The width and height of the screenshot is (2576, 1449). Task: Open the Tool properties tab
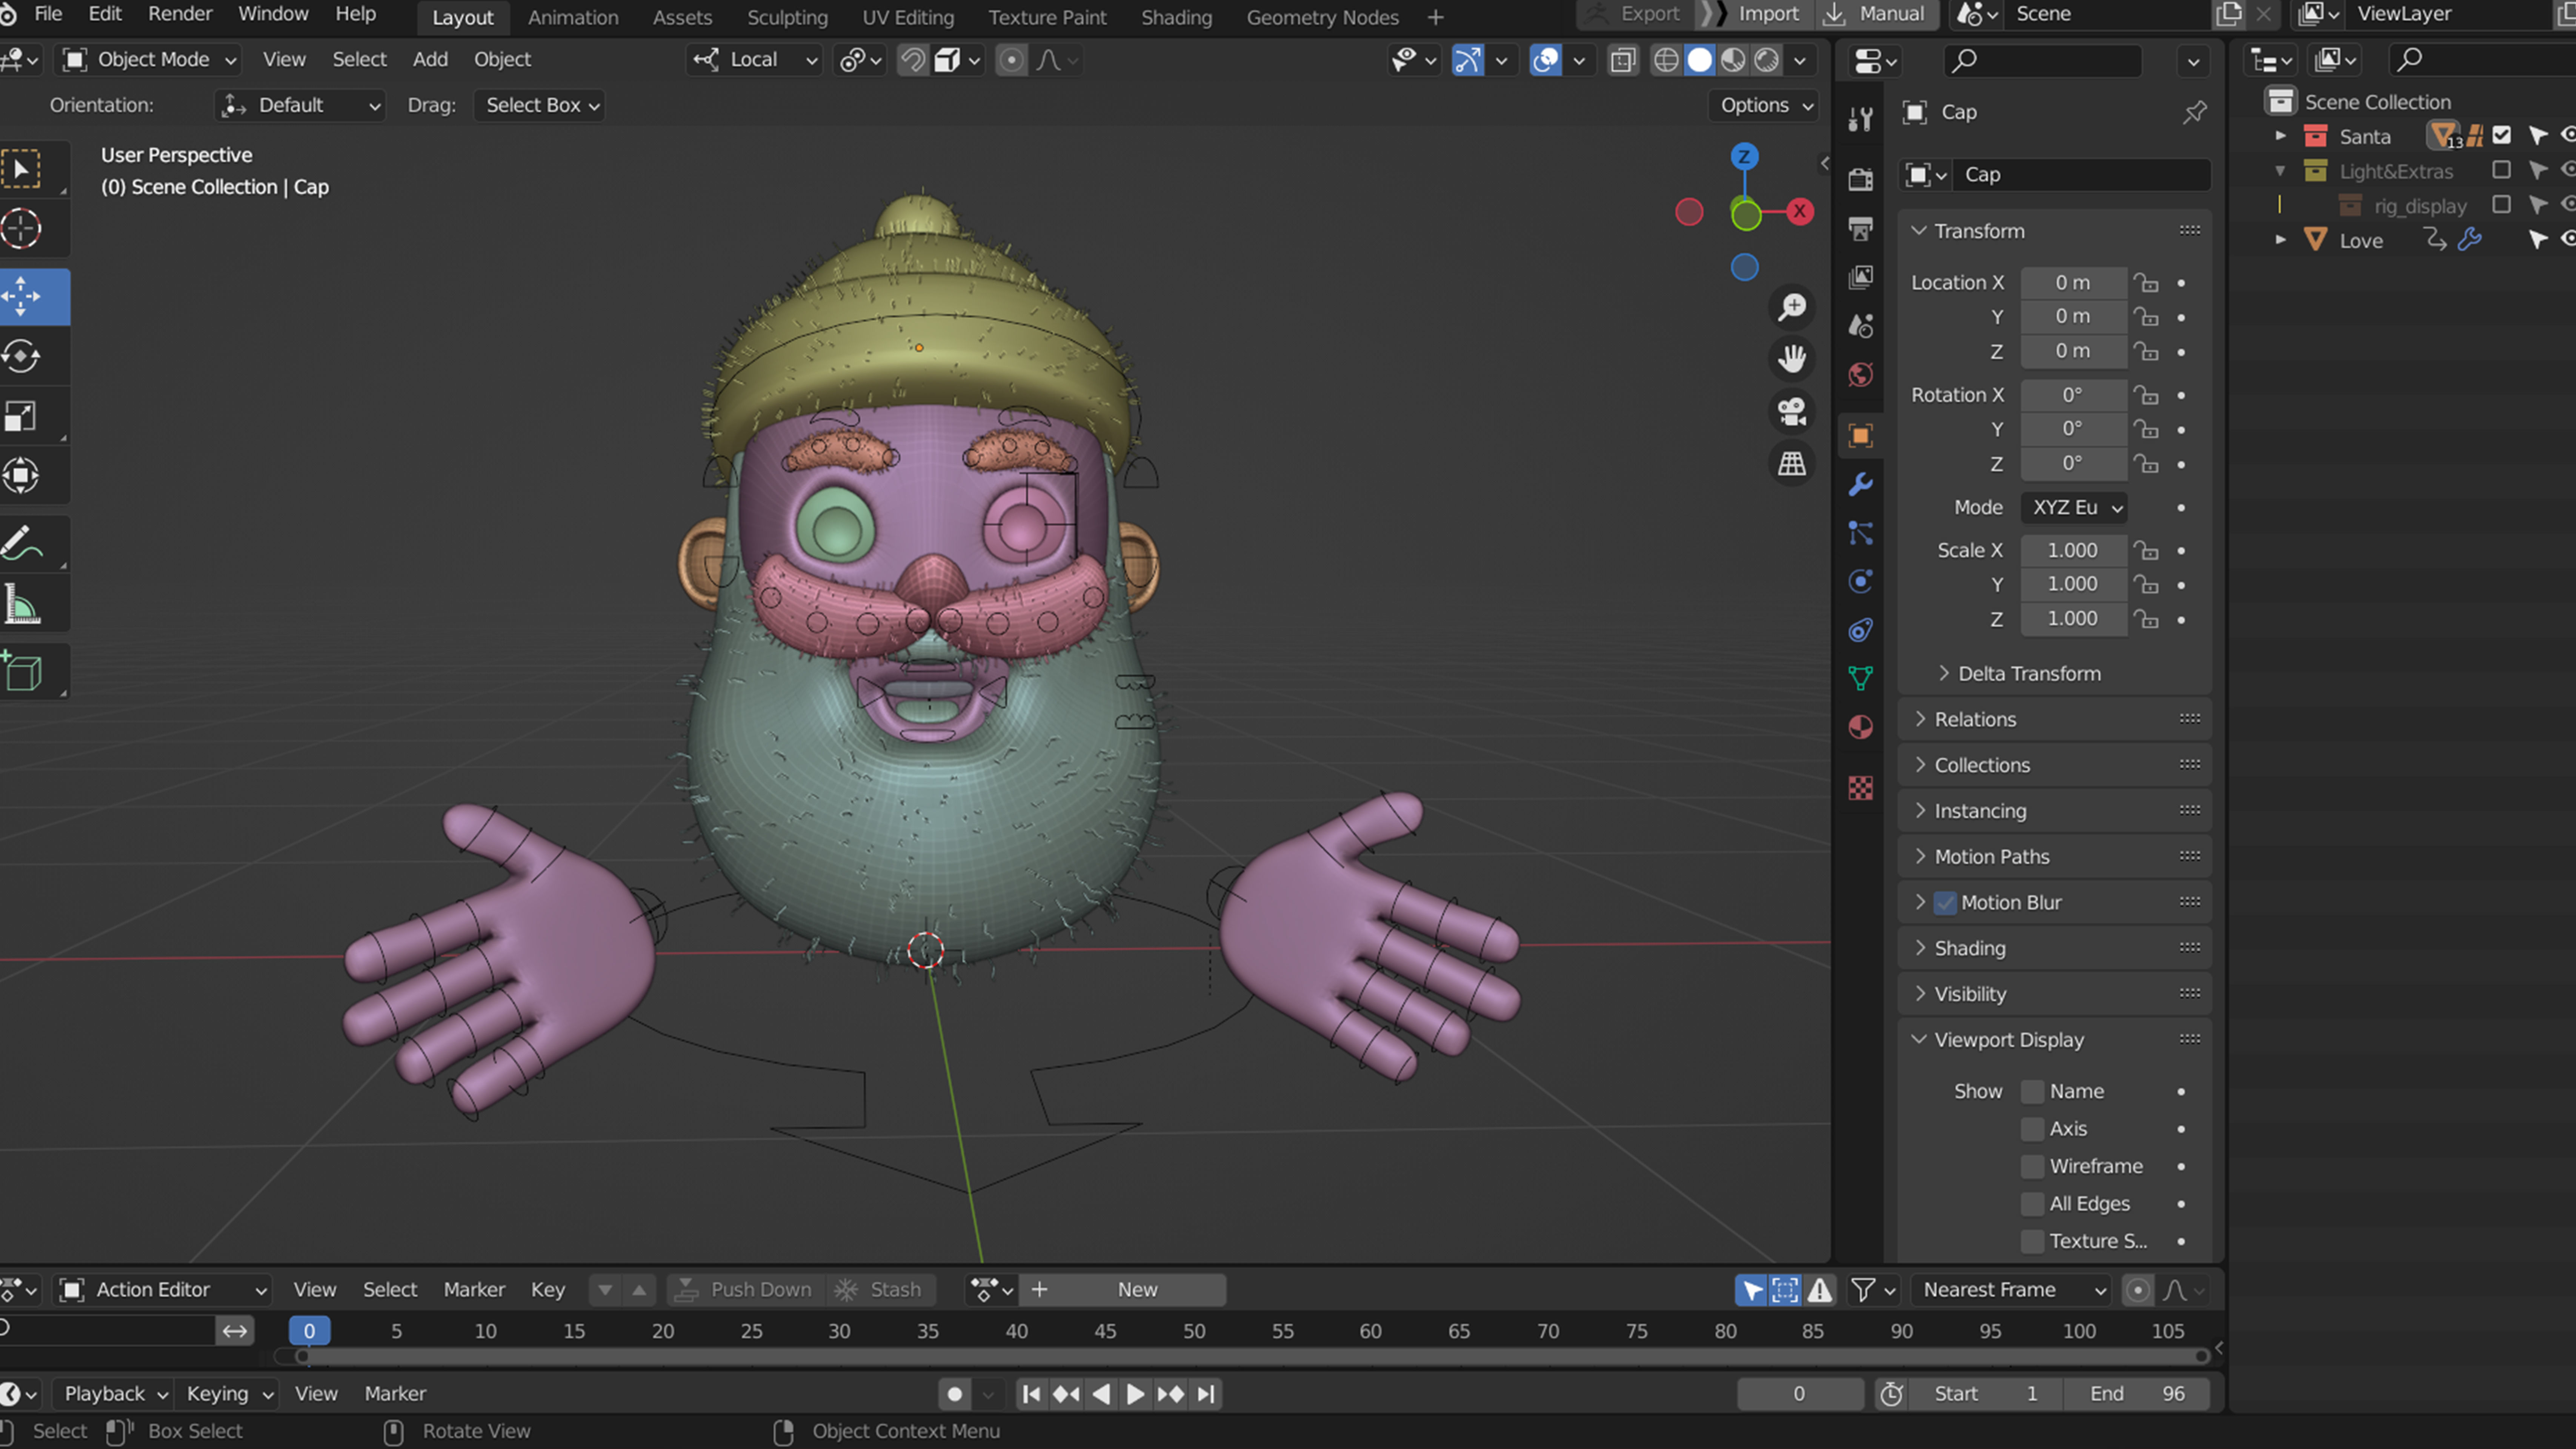1860,119
